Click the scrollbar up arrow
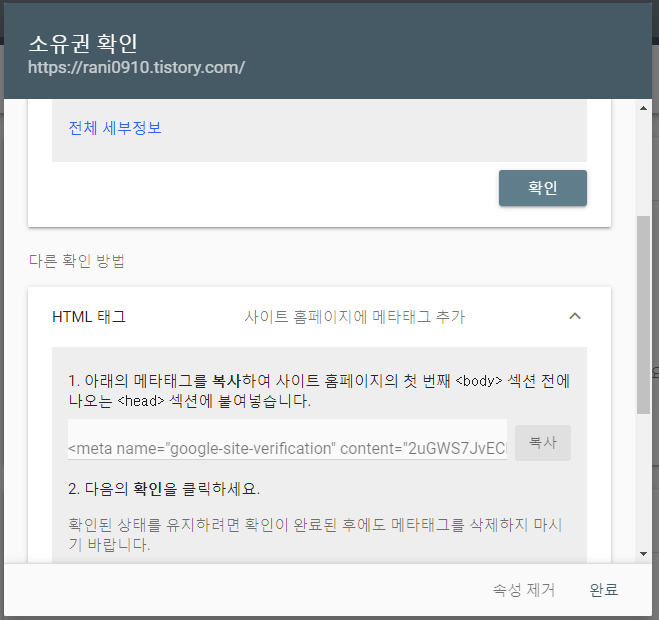Screen dimensions: 659x620 point(643,108)
